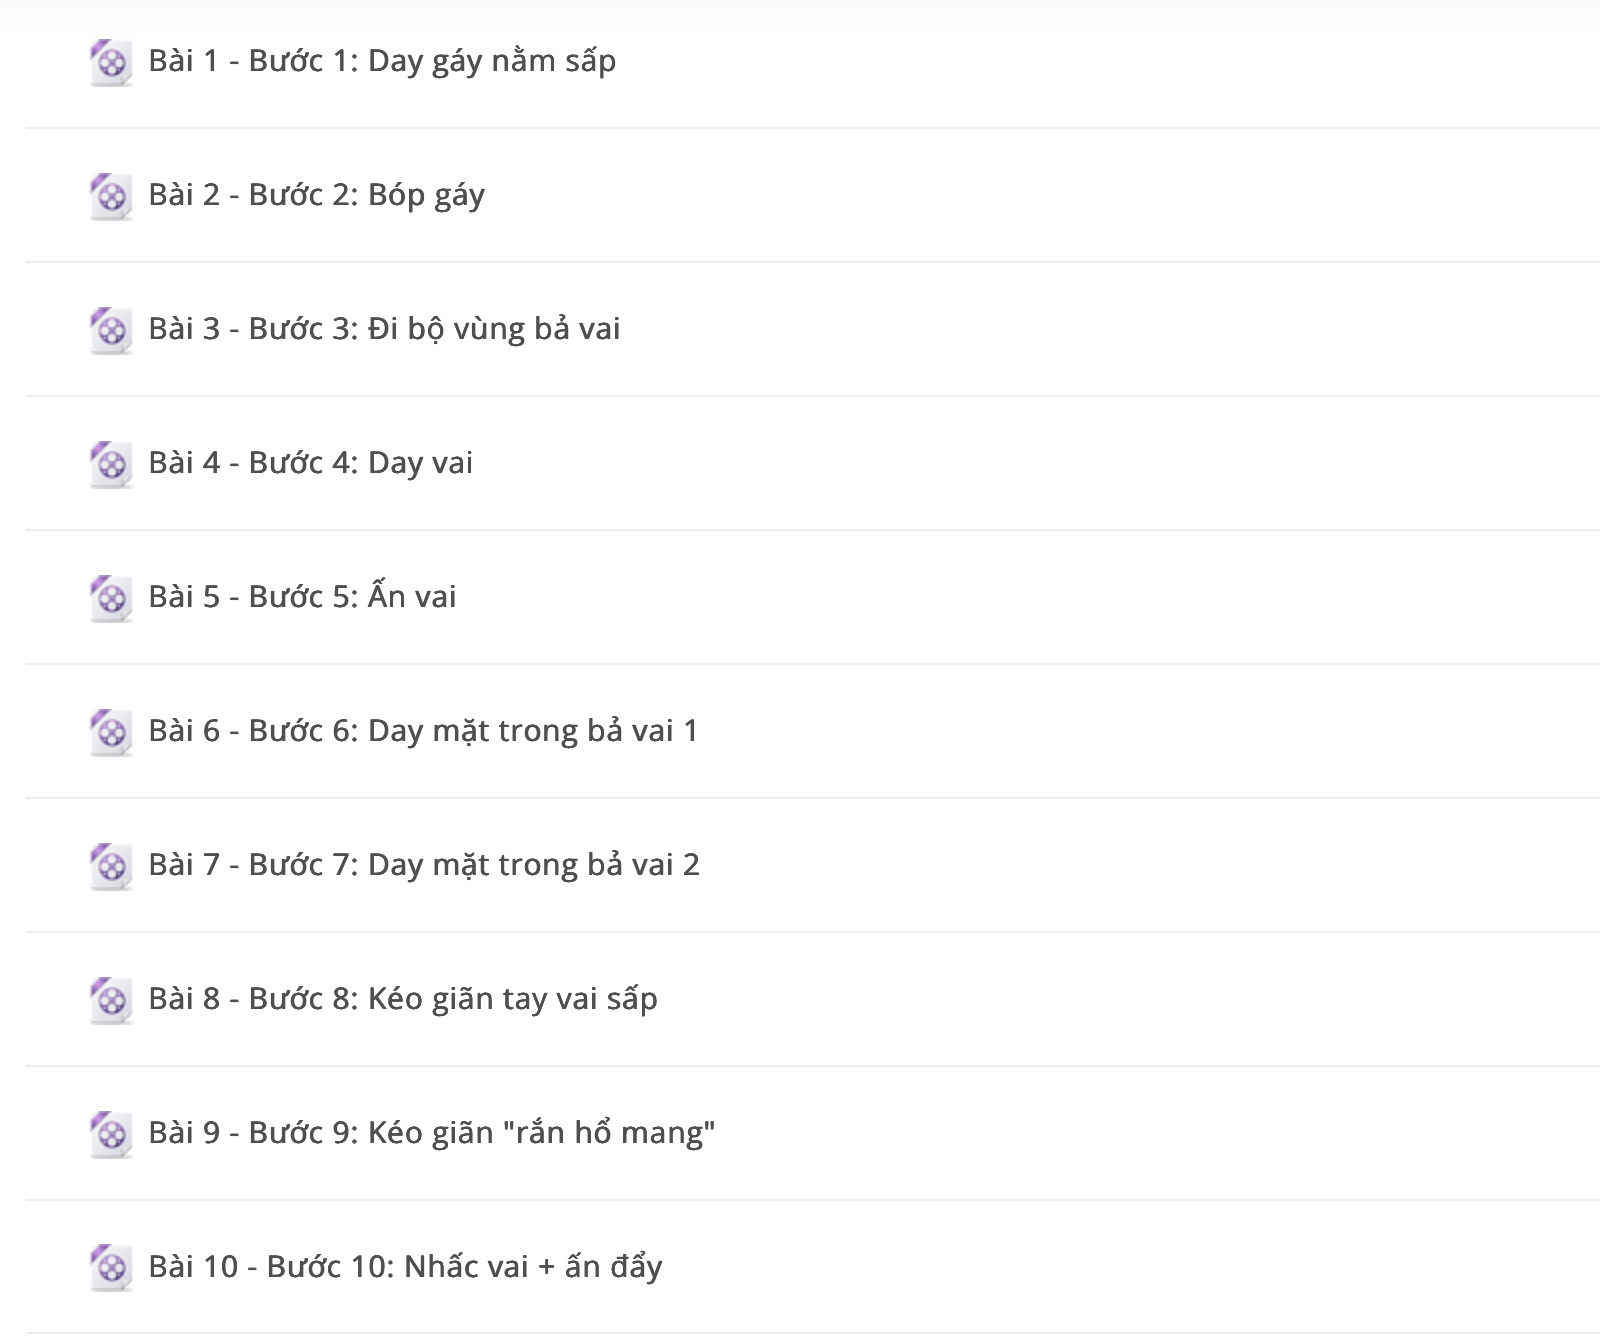Open the video icon for Ấn vai lesson

point(111,599)
